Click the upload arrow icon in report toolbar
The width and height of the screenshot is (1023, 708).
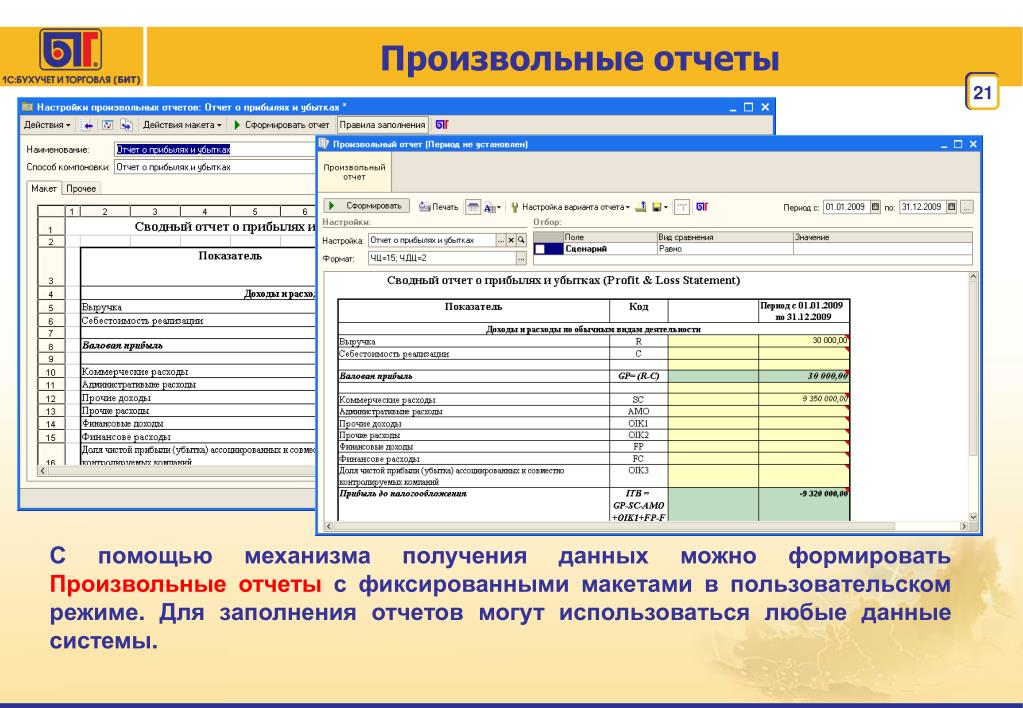click(641, 207)
